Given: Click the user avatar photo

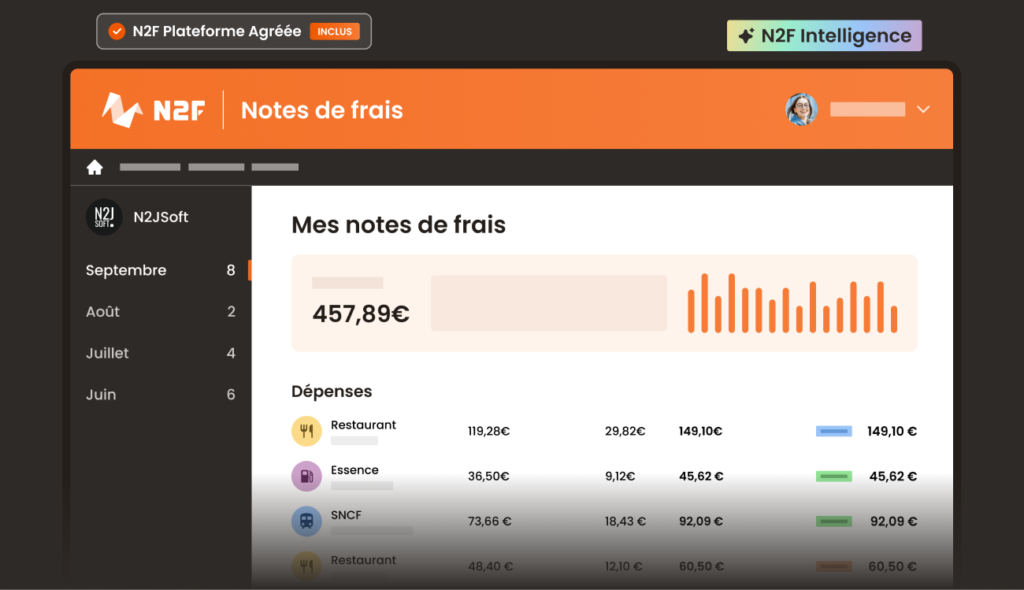Looking at the screenshot, I should pyautogui.click(x=801, y=109).
